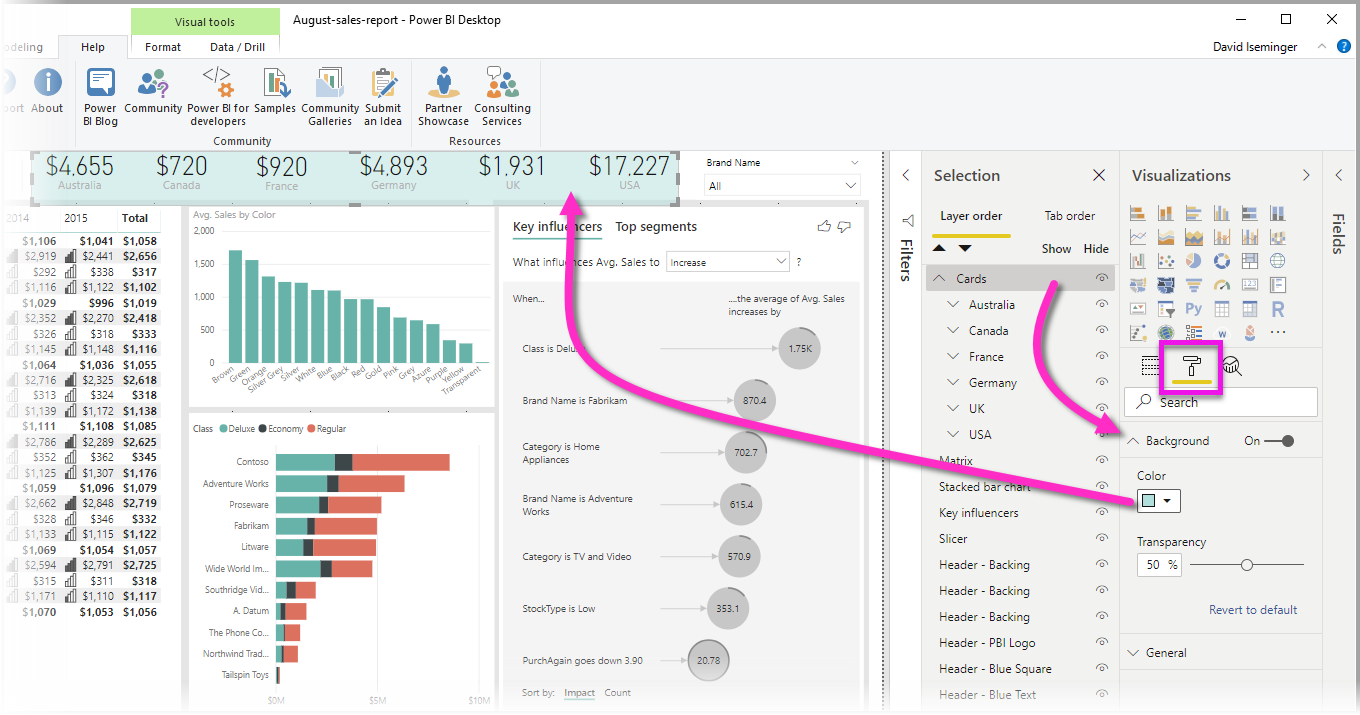Select the gauge visual
This screenshot has width=1360, height=715.
coord(1221,285)
